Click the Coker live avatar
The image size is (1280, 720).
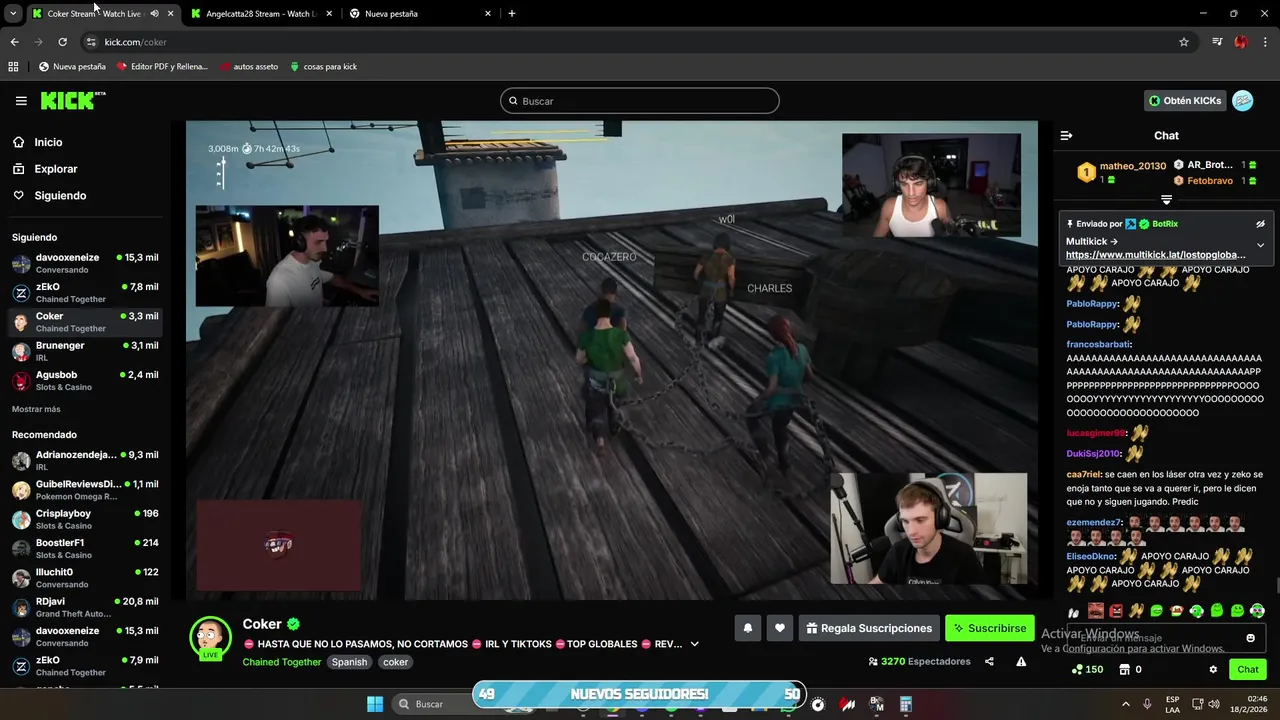pos(210,638)
